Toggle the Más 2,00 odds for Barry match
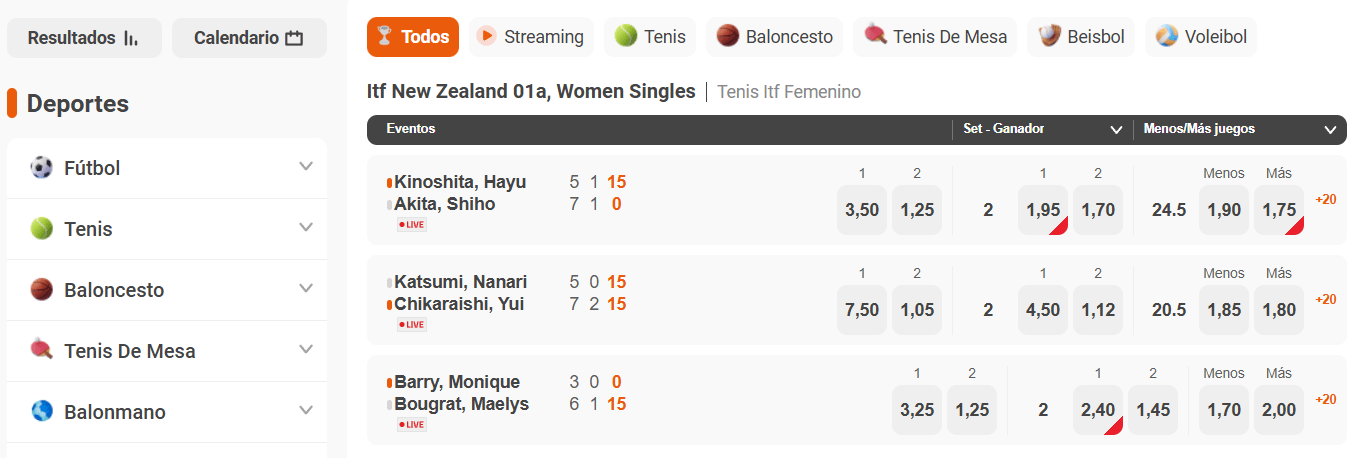The image size is (1362, 458). (x=1279, y=410)
